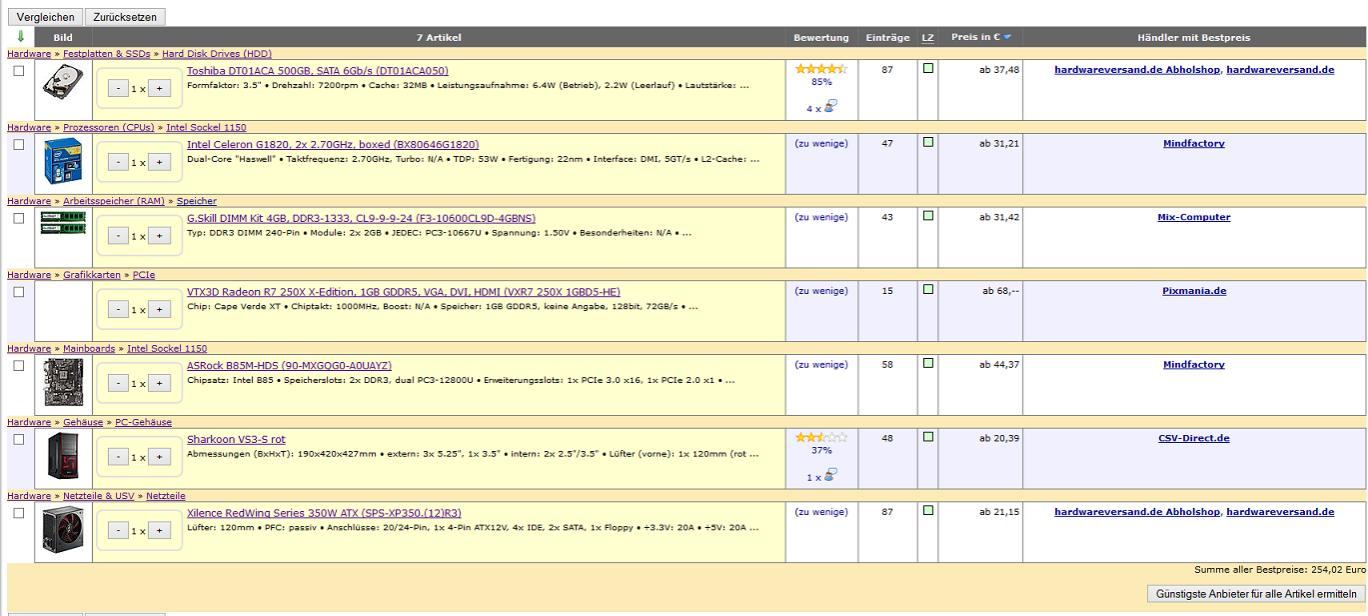Decrease quantity of Intel Celeron G1820

118,162
